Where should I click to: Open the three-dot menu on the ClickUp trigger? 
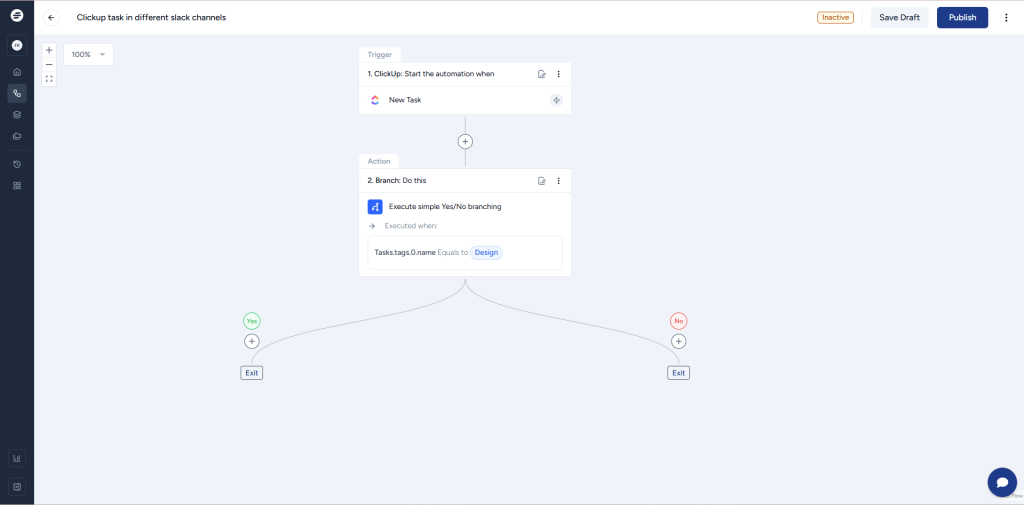(x=558, y=74)
